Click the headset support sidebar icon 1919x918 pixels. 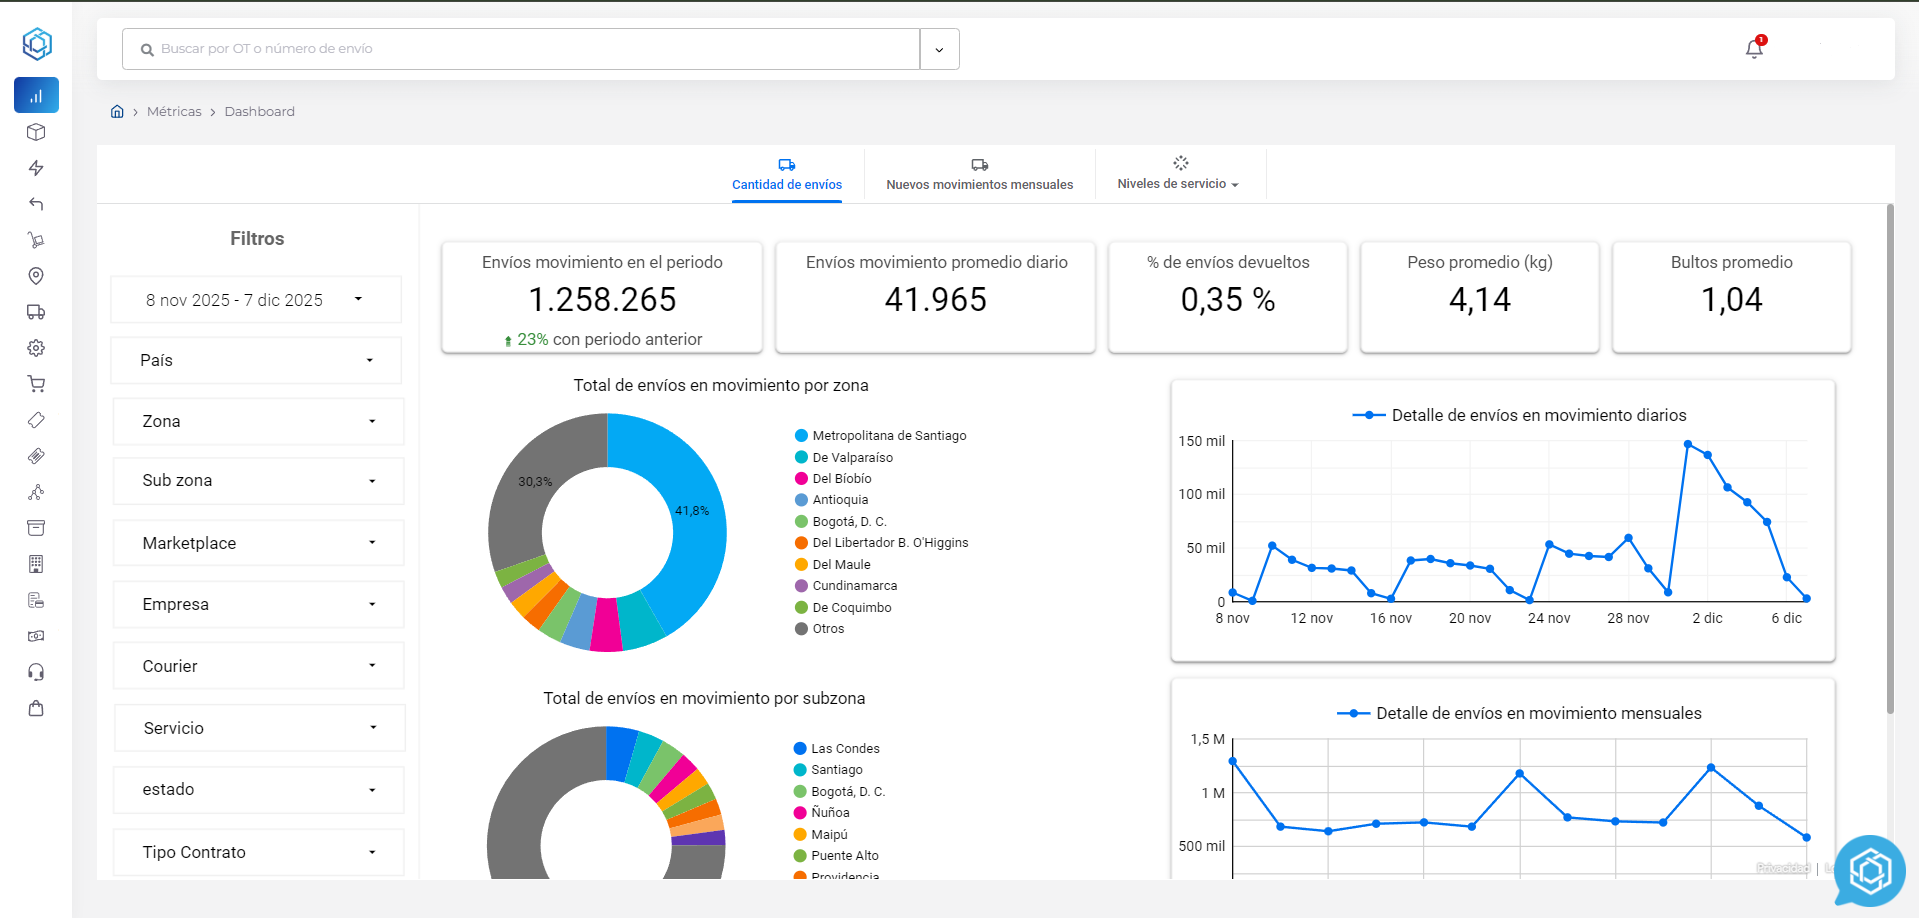point(36,672)
